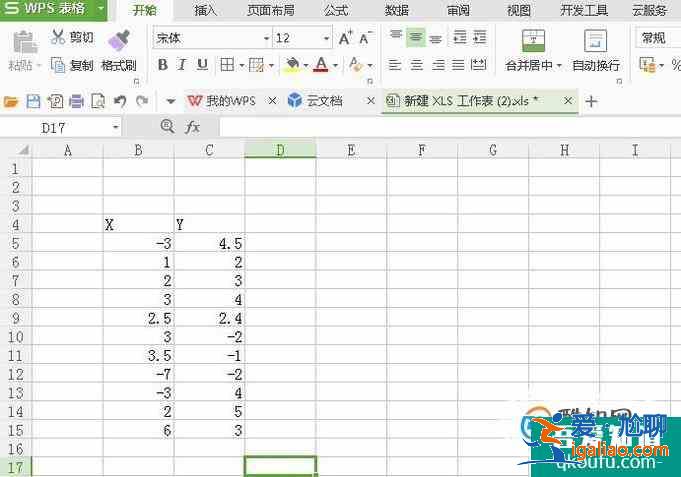This screenshot has height=477, width=681.
Task: Open borders dropdown arrow
Action: tap(241, 66)
